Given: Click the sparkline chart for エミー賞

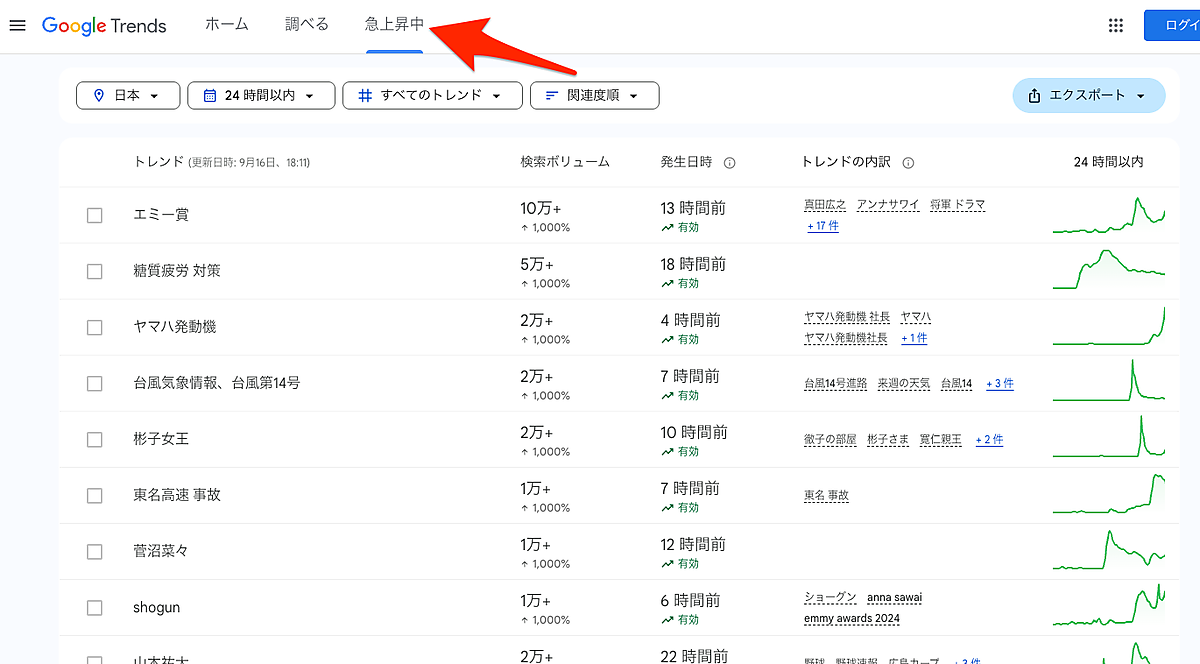Looking at the screenshot, I should coord(1108,215).
